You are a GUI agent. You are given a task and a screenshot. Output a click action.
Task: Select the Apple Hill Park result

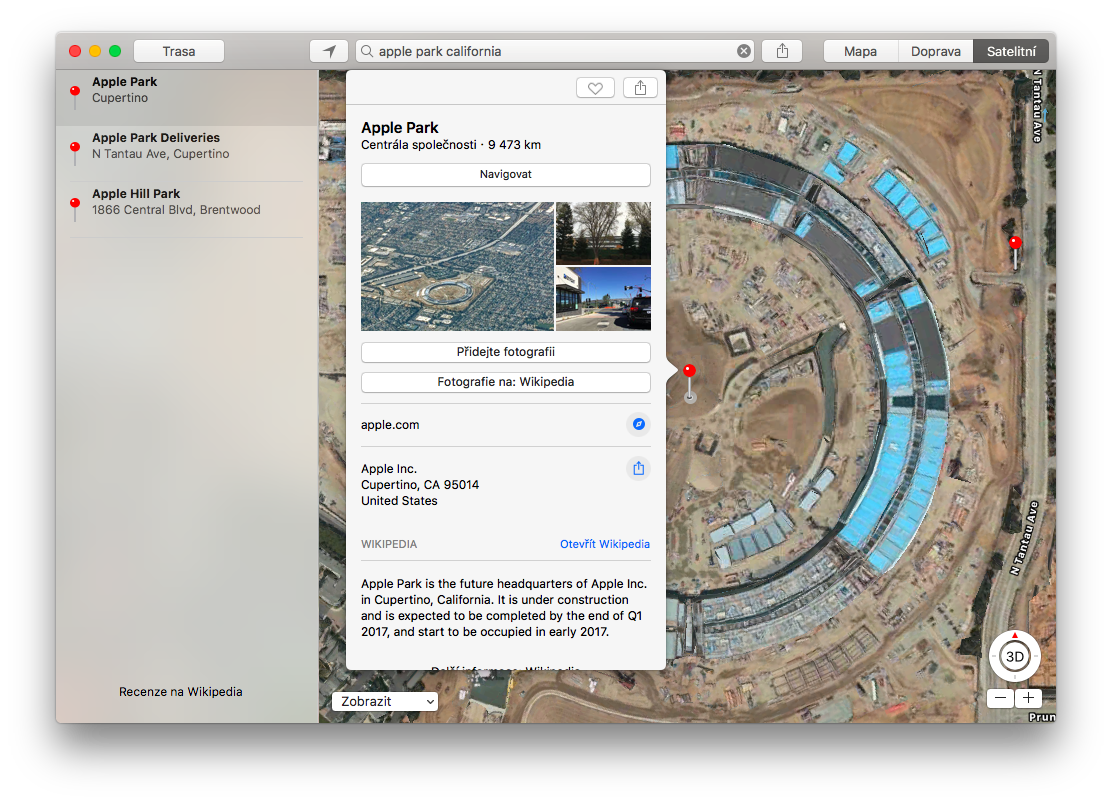point(187,209)
